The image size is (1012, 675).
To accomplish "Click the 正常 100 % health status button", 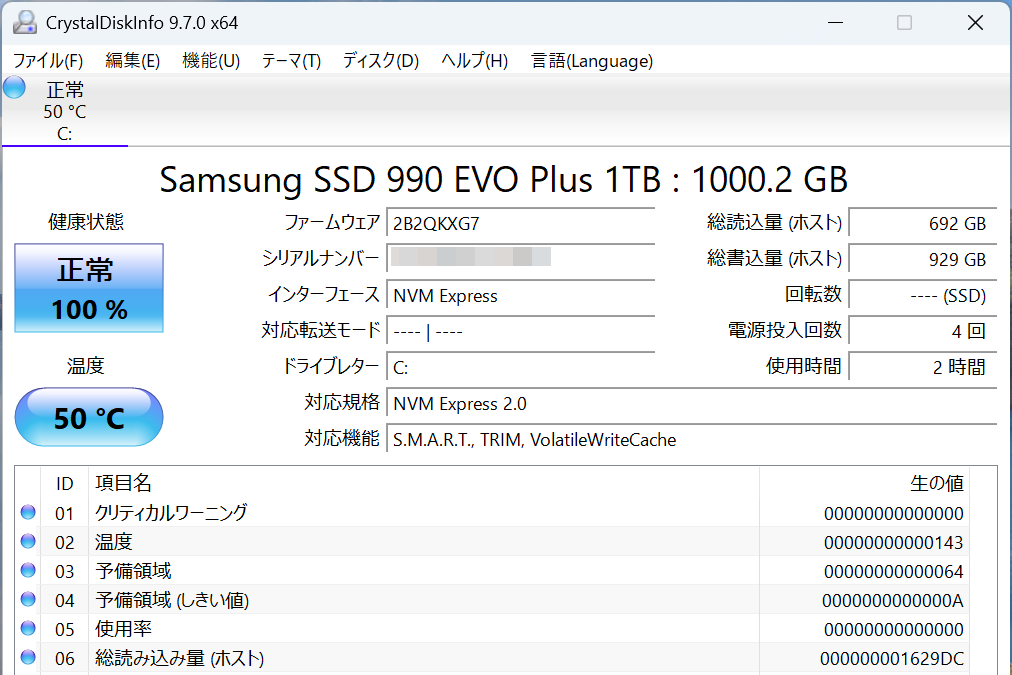I will [89, 288].
